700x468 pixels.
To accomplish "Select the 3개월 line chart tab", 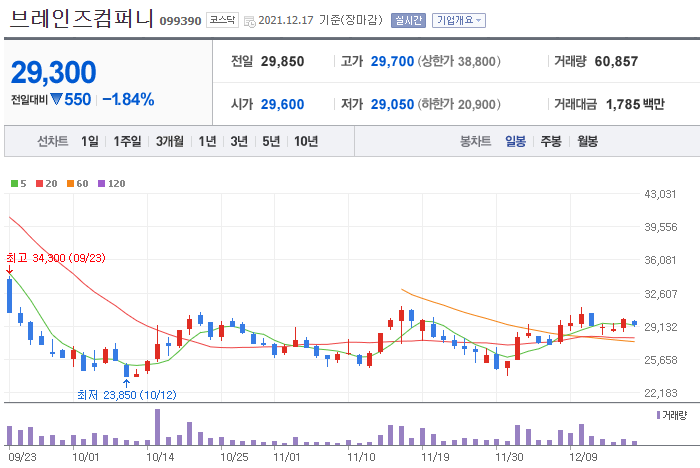I will 170,142.
